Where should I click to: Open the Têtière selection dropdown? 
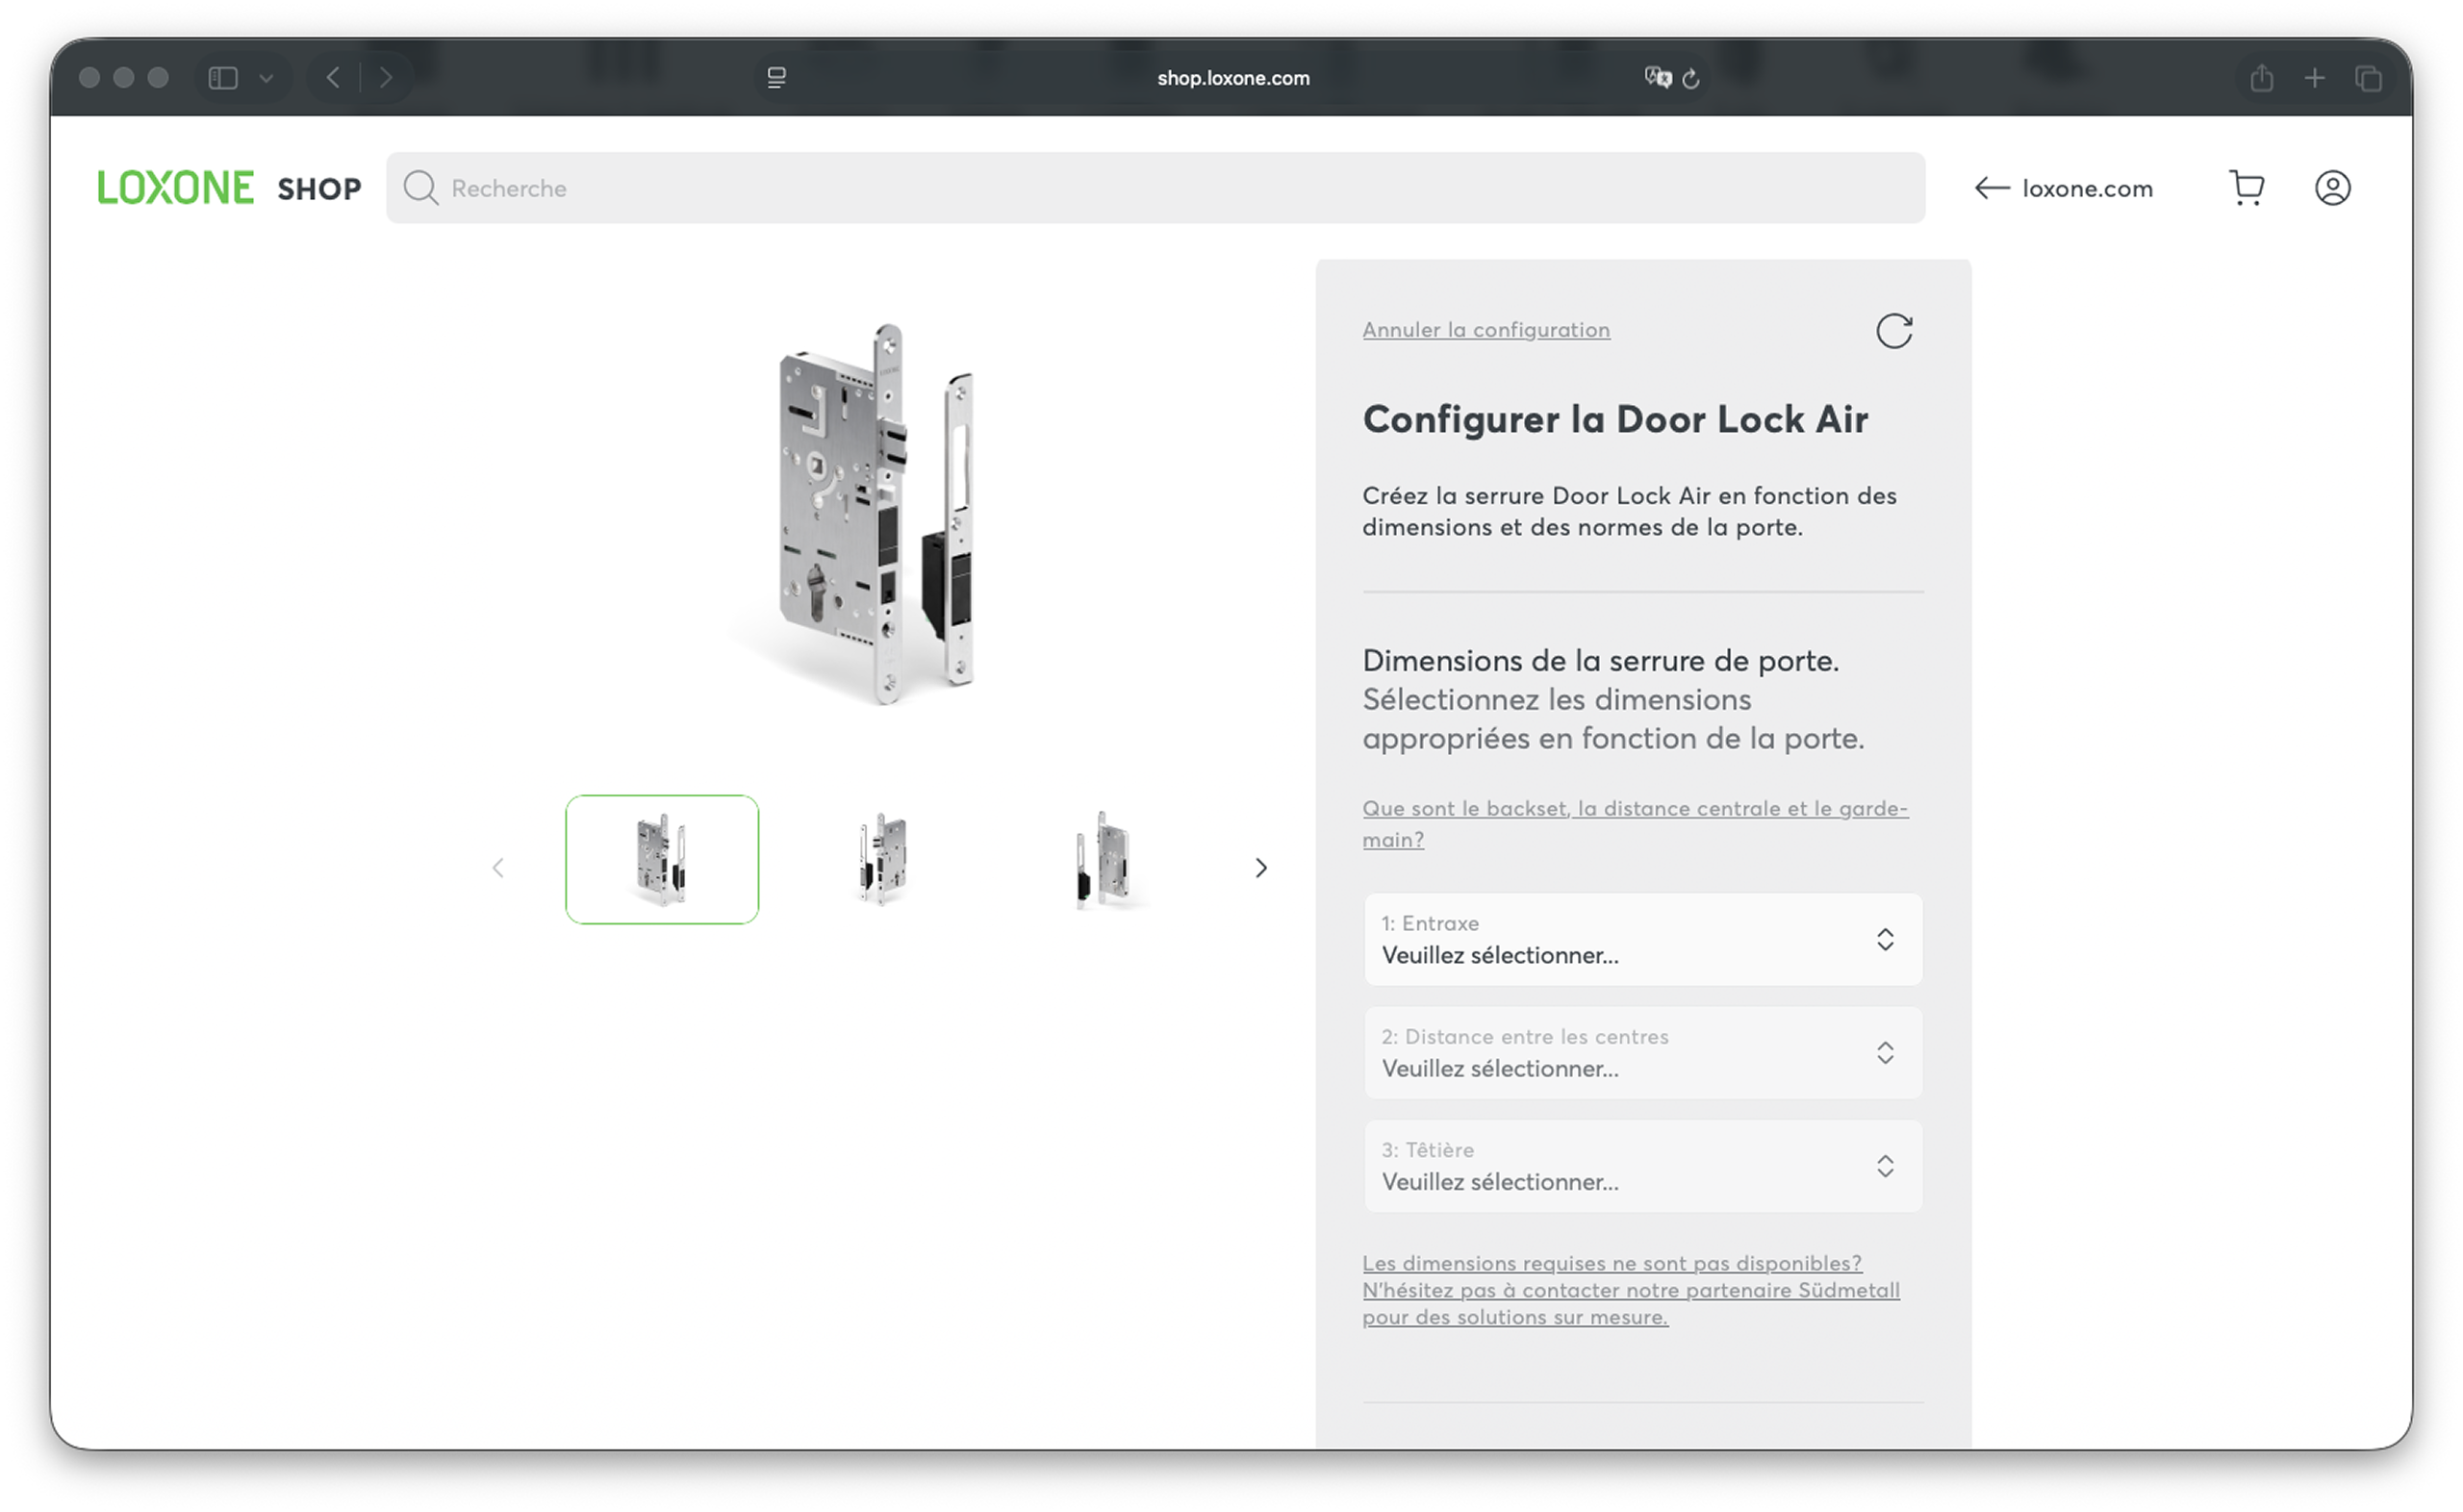point(1642,1166)
